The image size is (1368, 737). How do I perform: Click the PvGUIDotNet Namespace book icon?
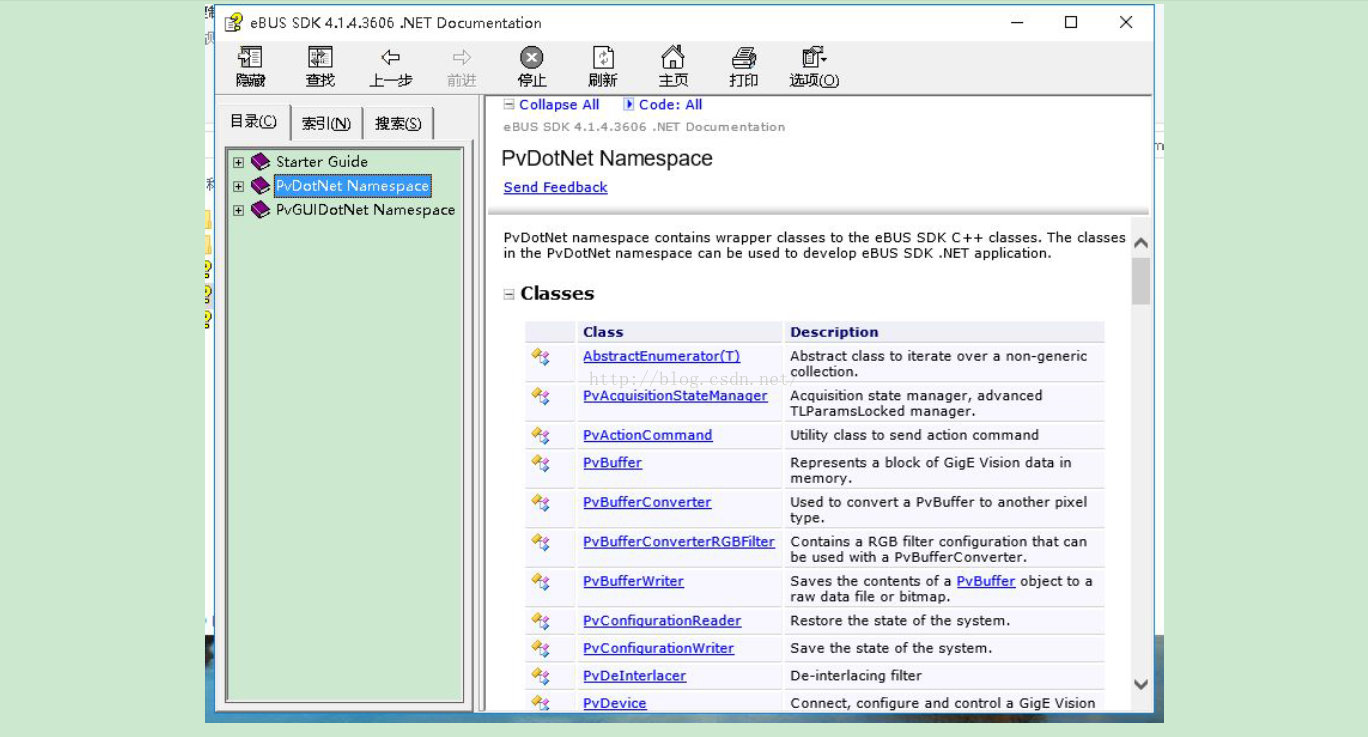260,209
